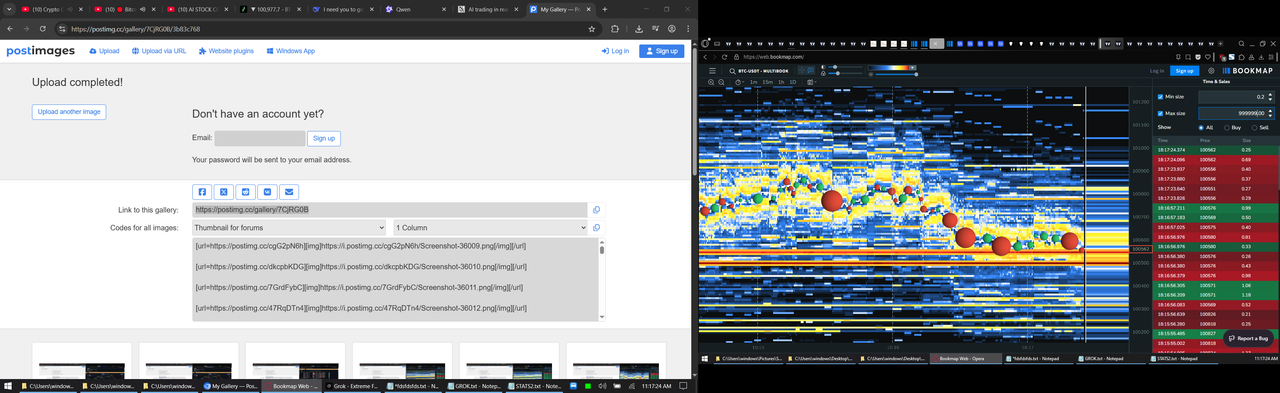Open '1 Column' layout dropdown
Viewport: 1280px width, 393px height.
[x=490, y=228]
